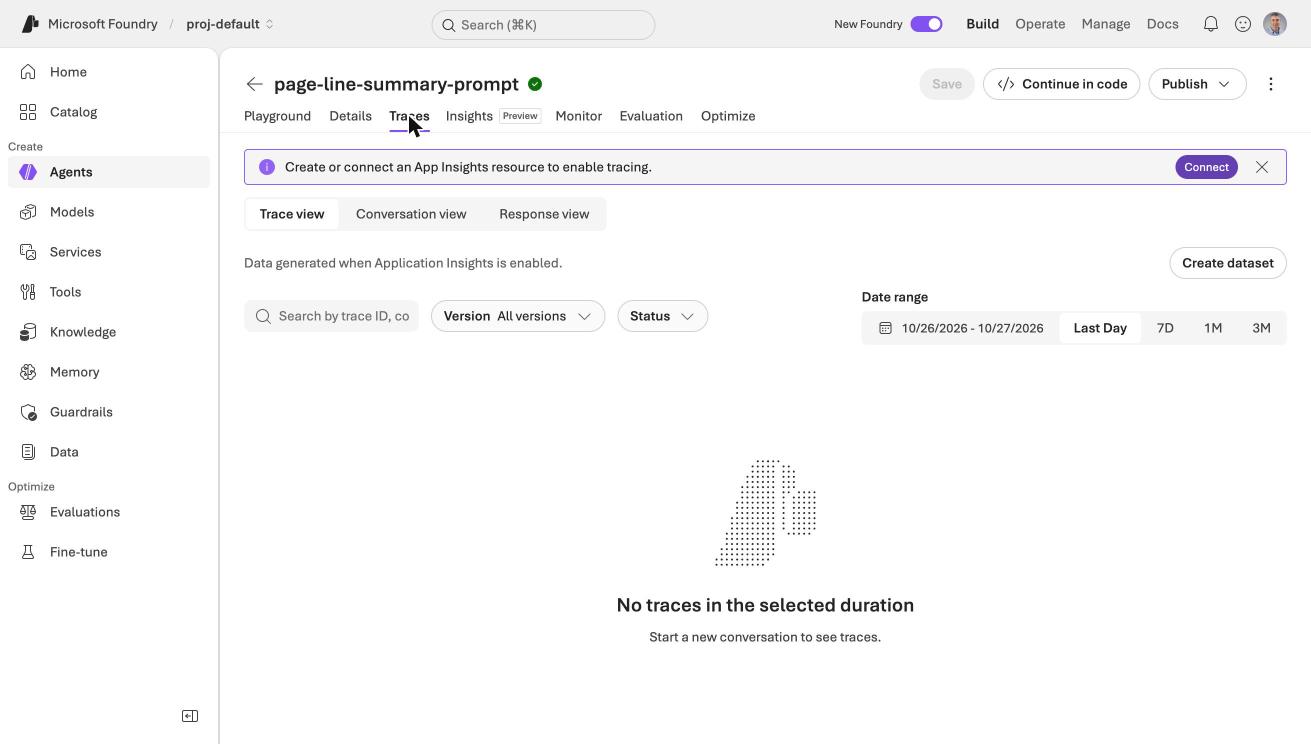Viewport: 1311px width, 744px height.
Task: Expand the proj-default project selector
Action: click(230, 24)
